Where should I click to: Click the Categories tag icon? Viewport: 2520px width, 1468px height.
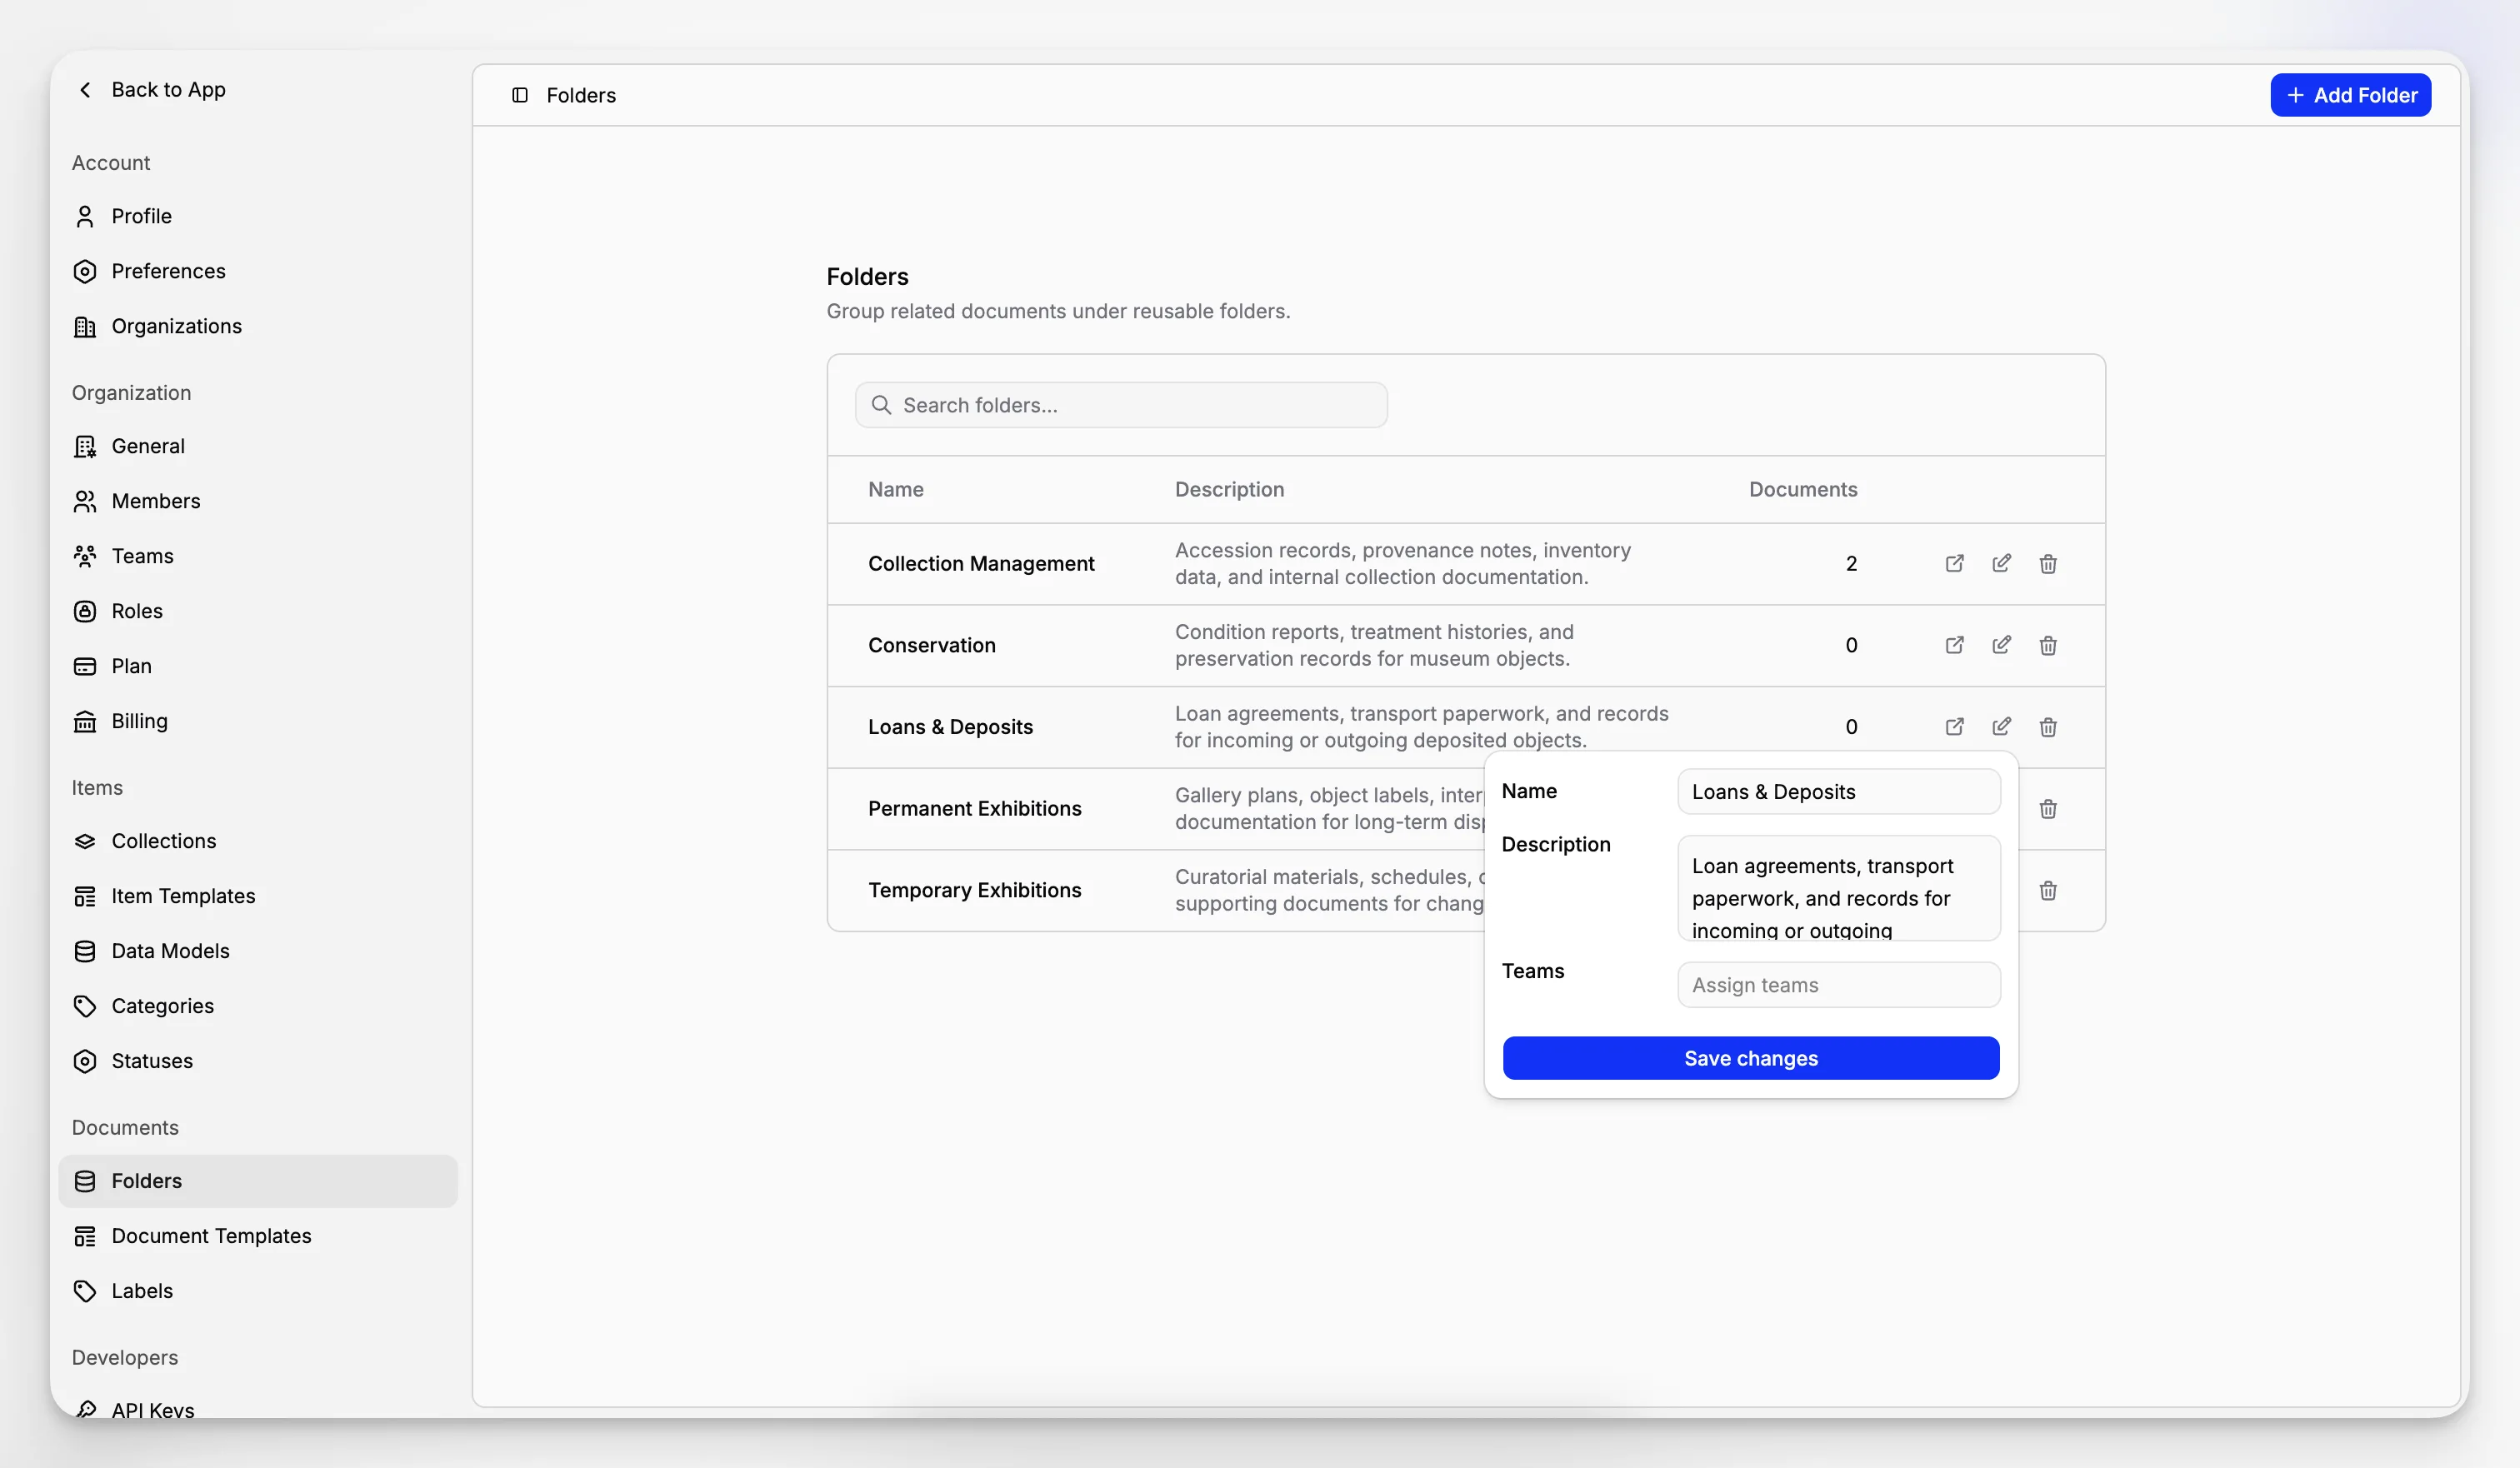pos(85,1006)
